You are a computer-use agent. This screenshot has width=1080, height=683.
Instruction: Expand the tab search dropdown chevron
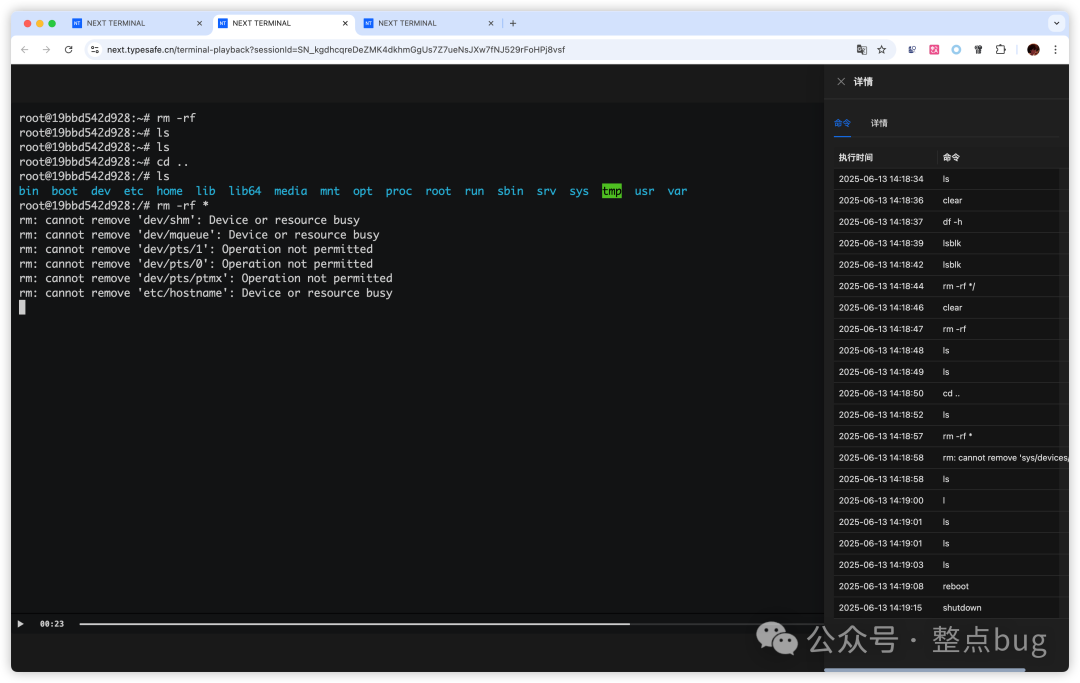pos(1056,23)
